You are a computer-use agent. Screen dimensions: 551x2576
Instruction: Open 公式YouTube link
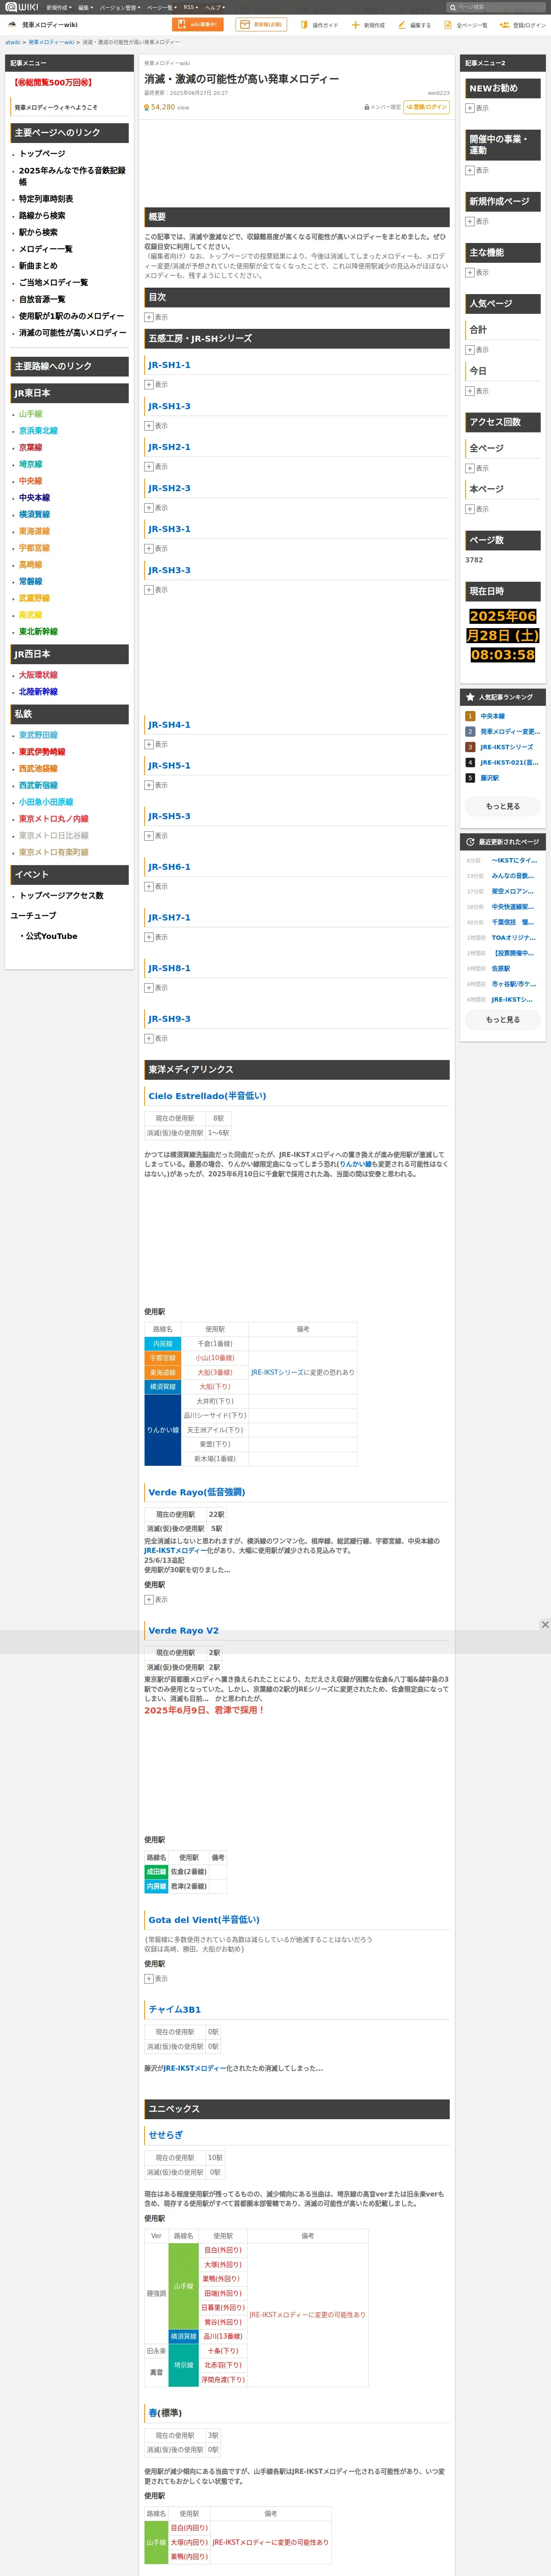(x=51, y=936)
